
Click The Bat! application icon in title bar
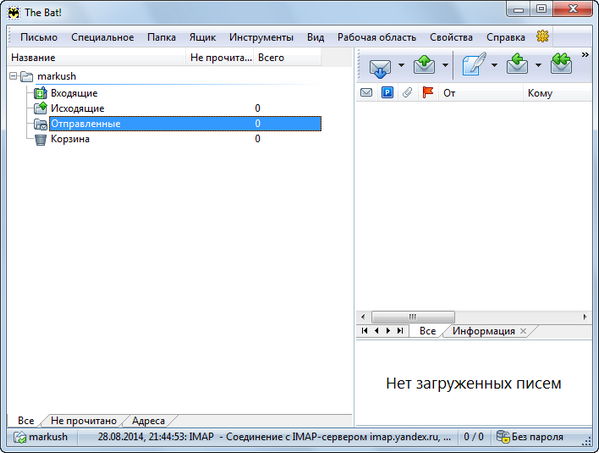[14, 13]
